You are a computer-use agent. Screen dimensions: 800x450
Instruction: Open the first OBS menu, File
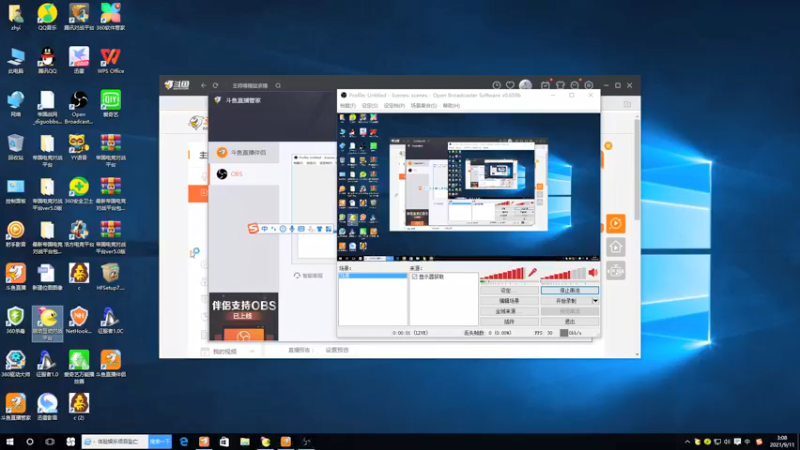347,106
